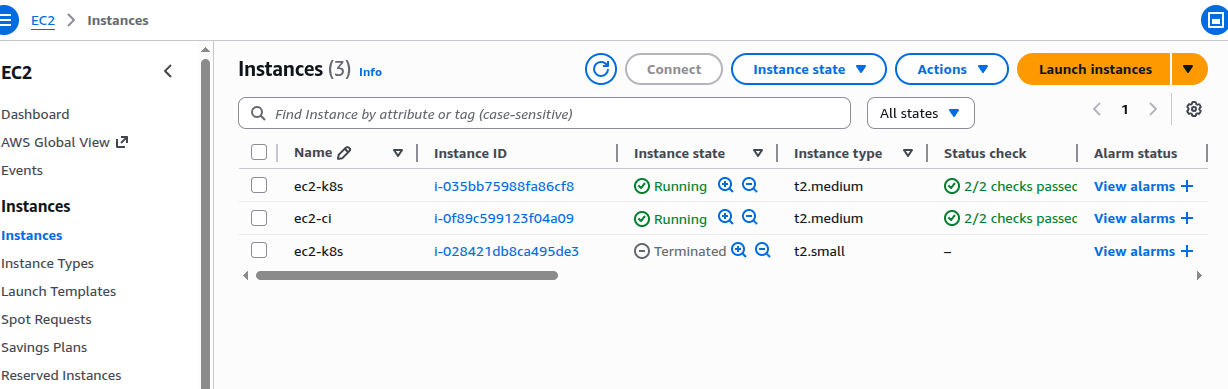Add alarm with plus icon for i-028421db8ca495de3

coord(1187,251)
